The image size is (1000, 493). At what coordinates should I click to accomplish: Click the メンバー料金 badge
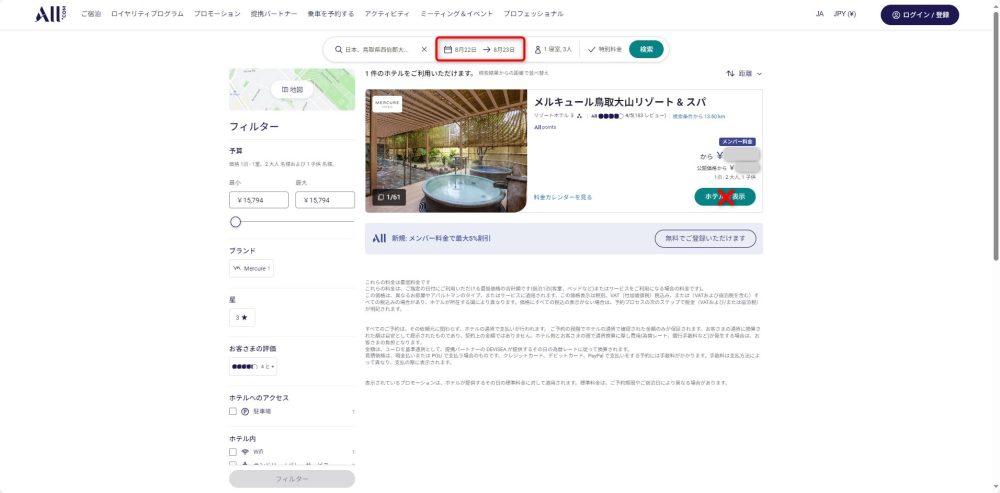(738, 142)
